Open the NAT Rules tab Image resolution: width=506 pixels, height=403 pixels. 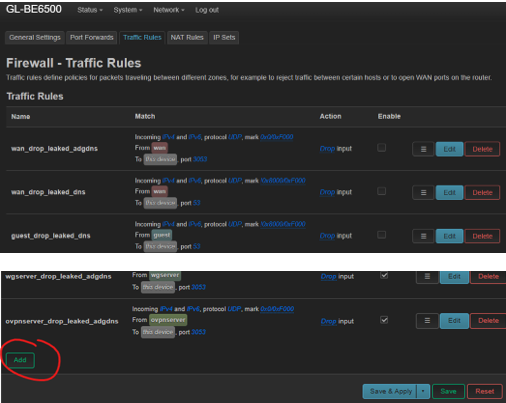pyautogui.click(x=187, y=37)
